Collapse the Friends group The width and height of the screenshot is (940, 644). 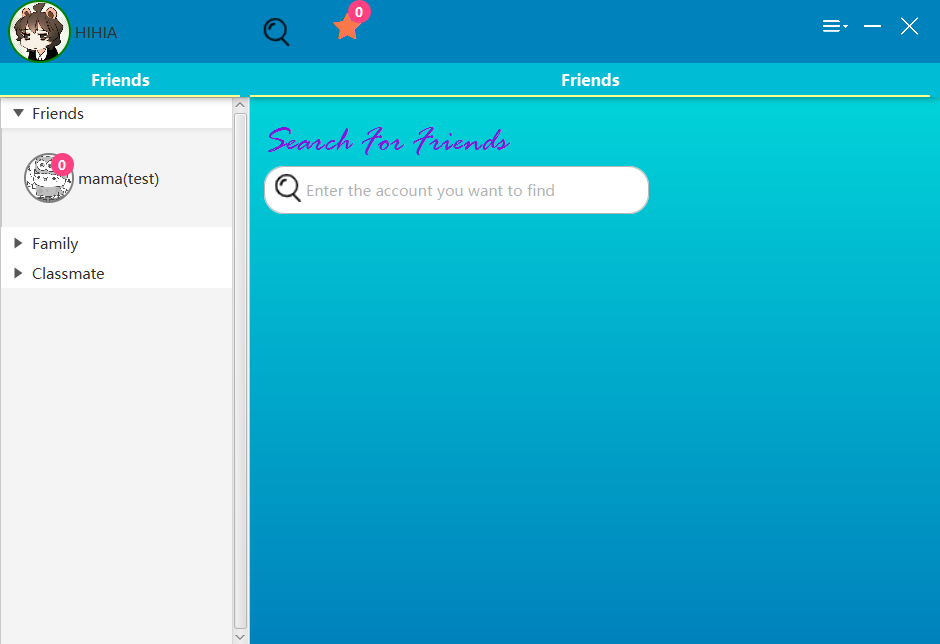(x=19, y=113)
